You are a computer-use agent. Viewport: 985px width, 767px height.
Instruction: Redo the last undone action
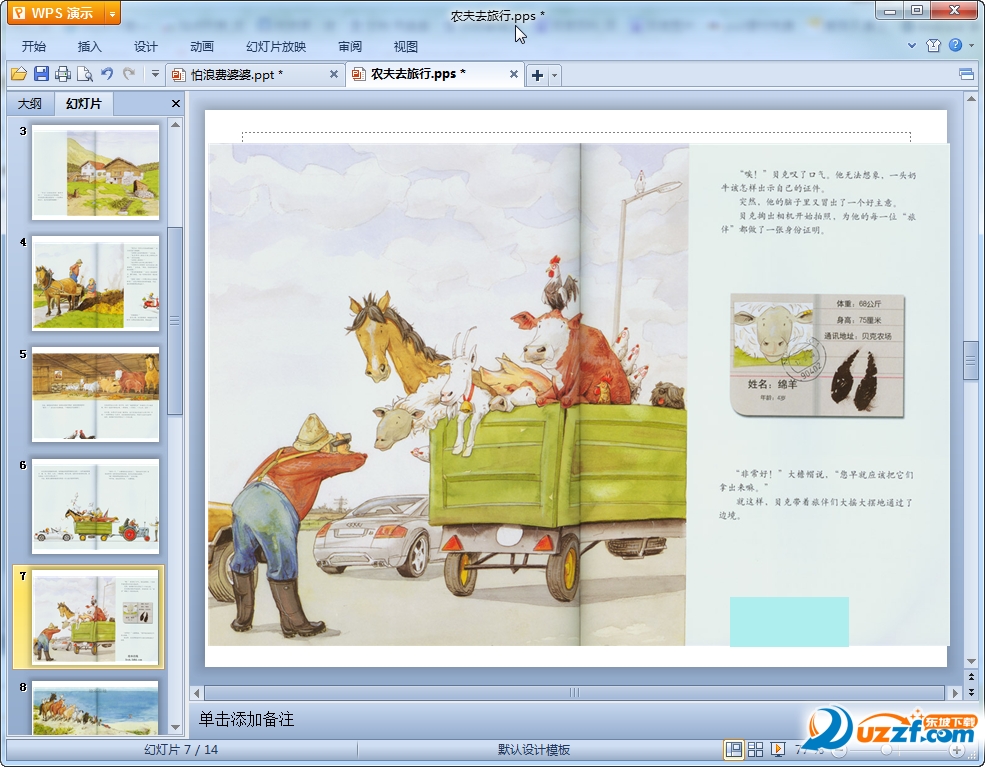pyautogui.click(x=129, y=74)
